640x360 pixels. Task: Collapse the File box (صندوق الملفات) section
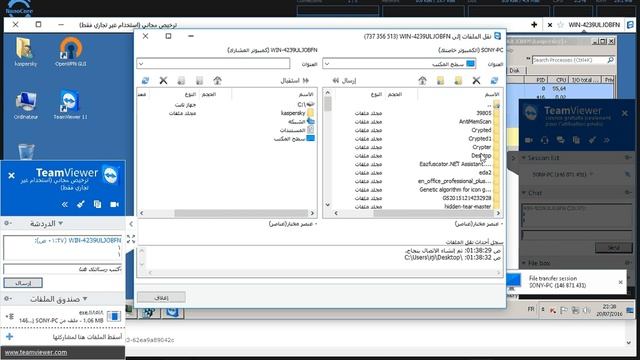pos(85,299)
